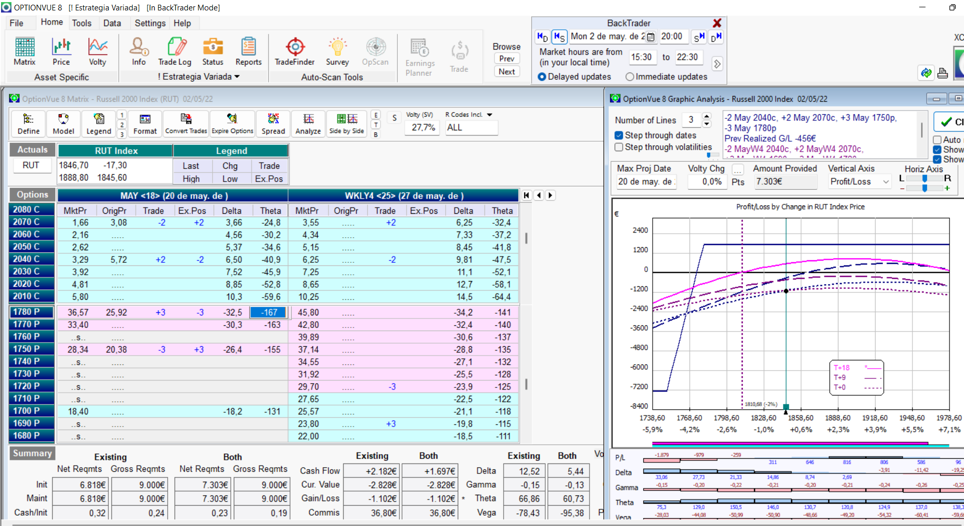Click the BackTrader time field 20:00

click(x=672, y=37)
